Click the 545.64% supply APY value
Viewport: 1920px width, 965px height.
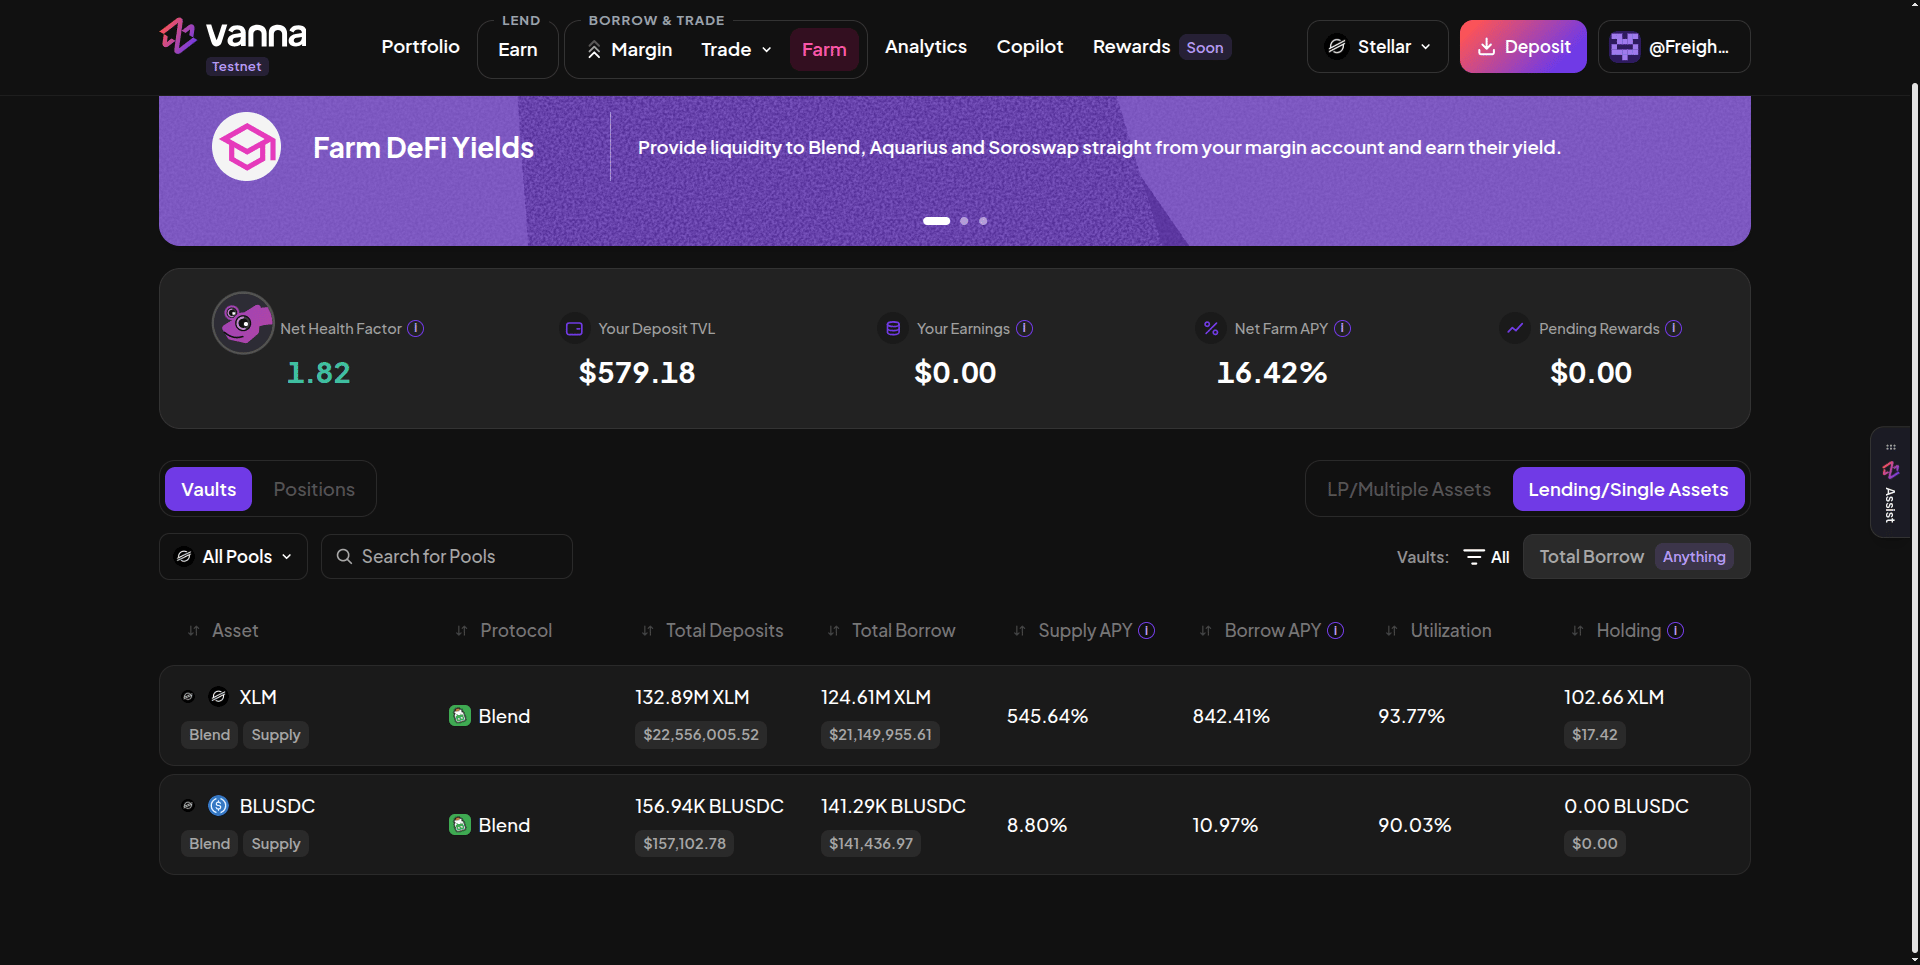tap(1047, 716)
